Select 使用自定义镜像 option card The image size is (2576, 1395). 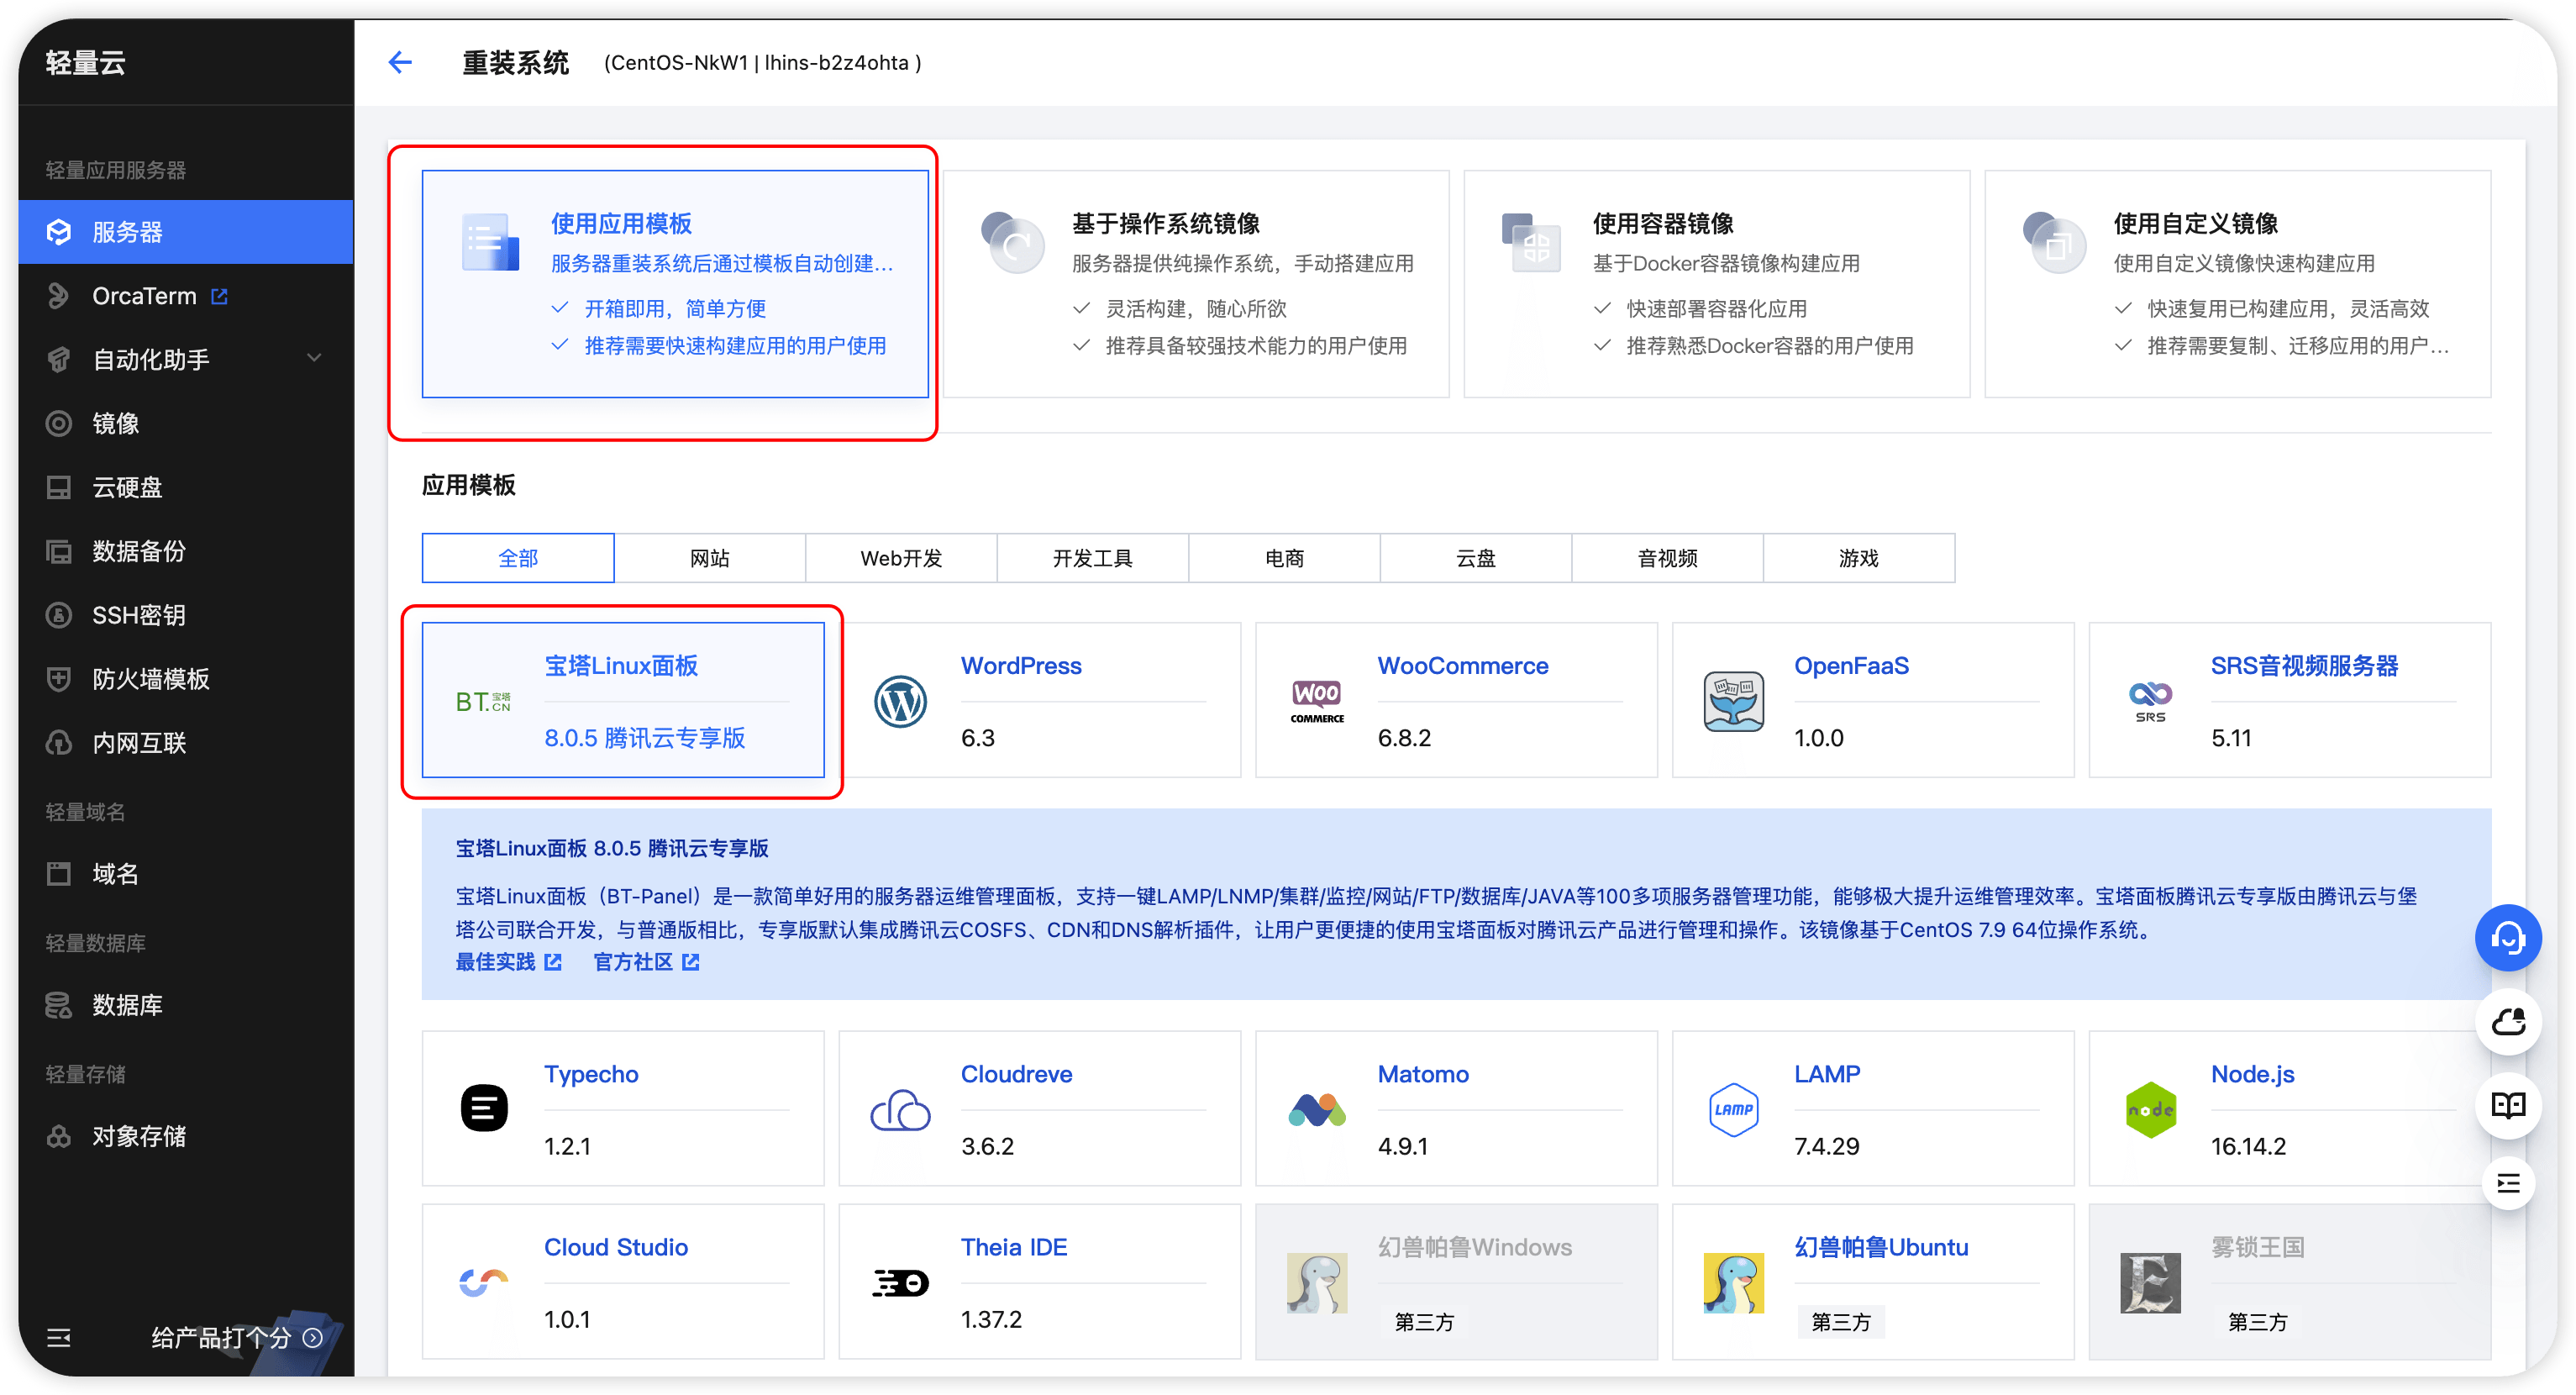coord(2237,284)
